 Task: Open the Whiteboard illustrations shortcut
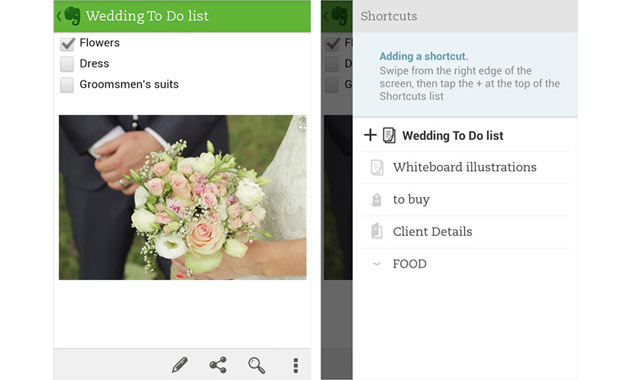[465, 168]
